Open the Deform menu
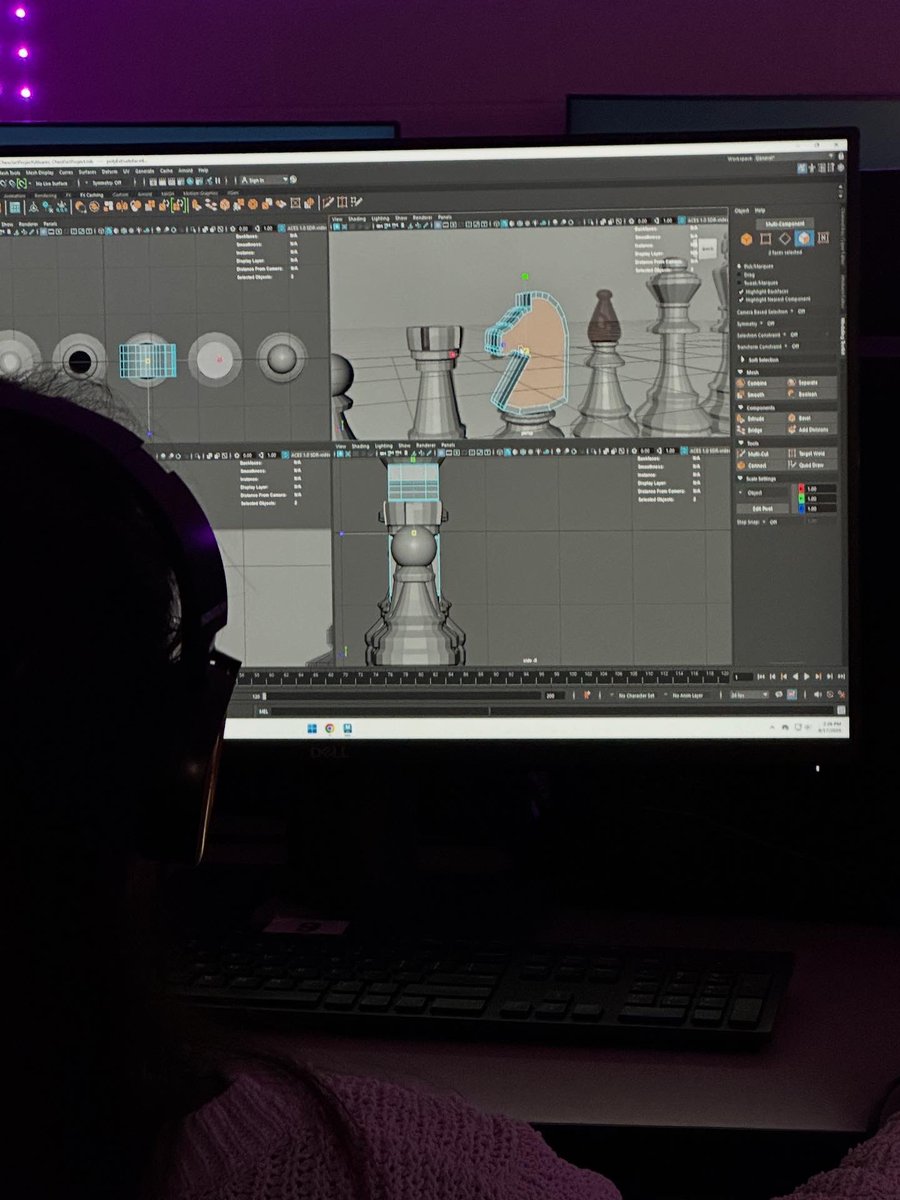 coord(110,172)
